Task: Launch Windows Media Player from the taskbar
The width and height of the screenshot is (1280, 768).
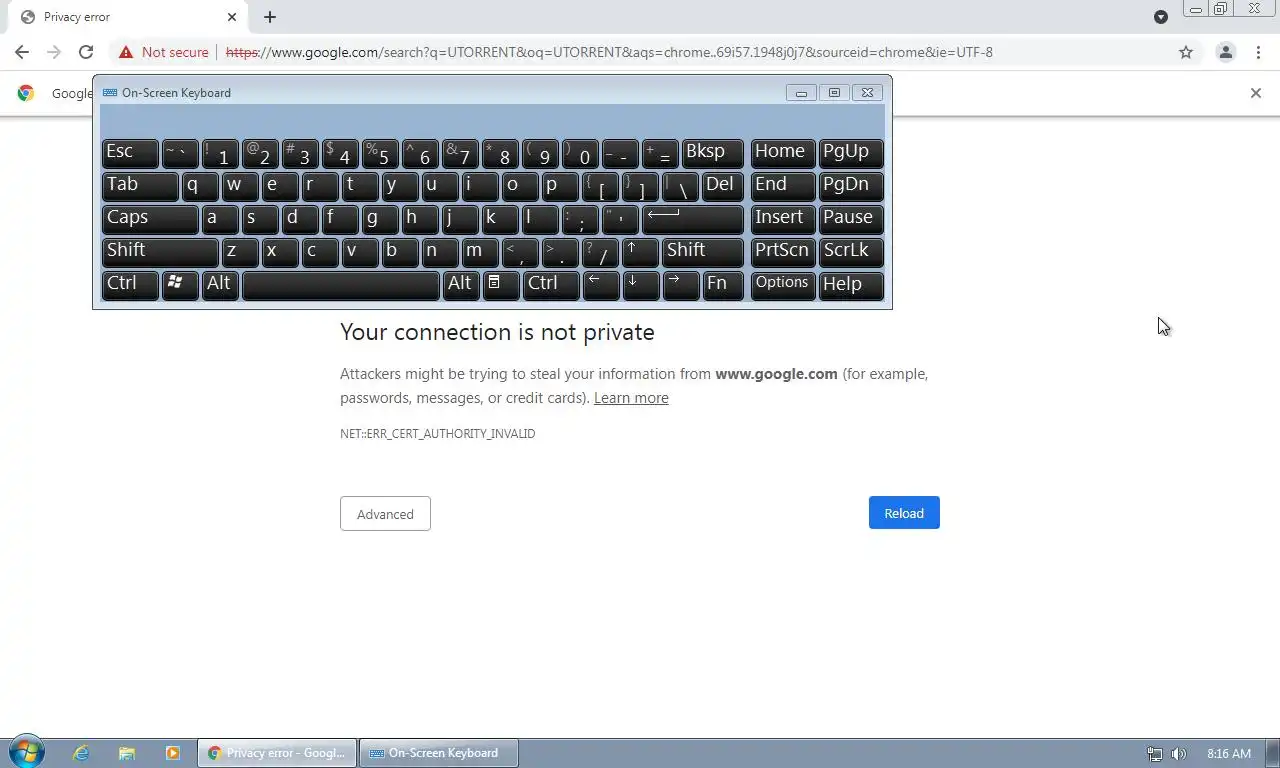Action: coord(172,753)
